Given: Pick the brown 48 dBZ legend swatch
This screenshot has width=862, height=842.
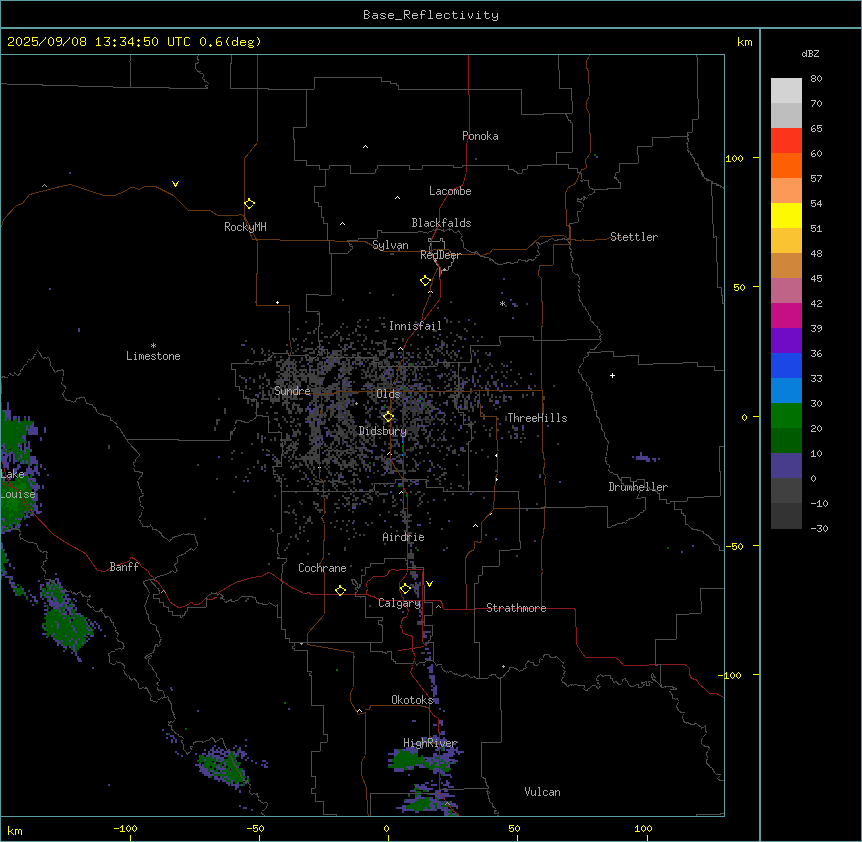Looking at the screenshot, I should coord(786,265).
